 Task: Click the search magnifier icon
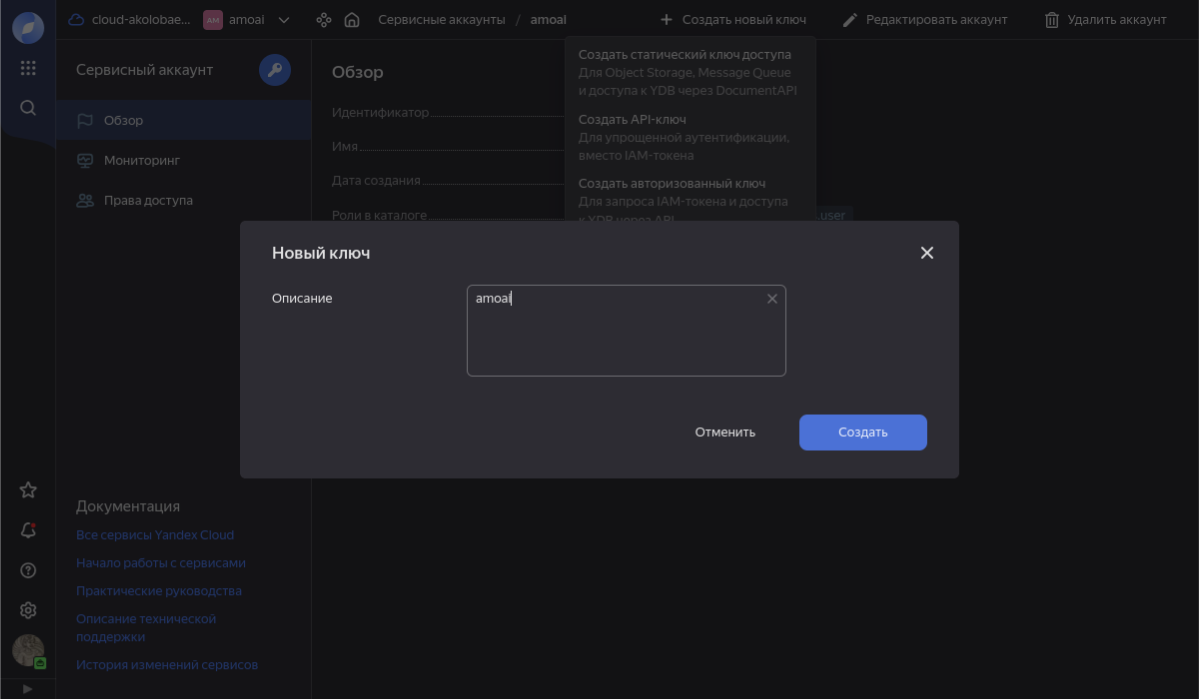[x=28, y=108]
